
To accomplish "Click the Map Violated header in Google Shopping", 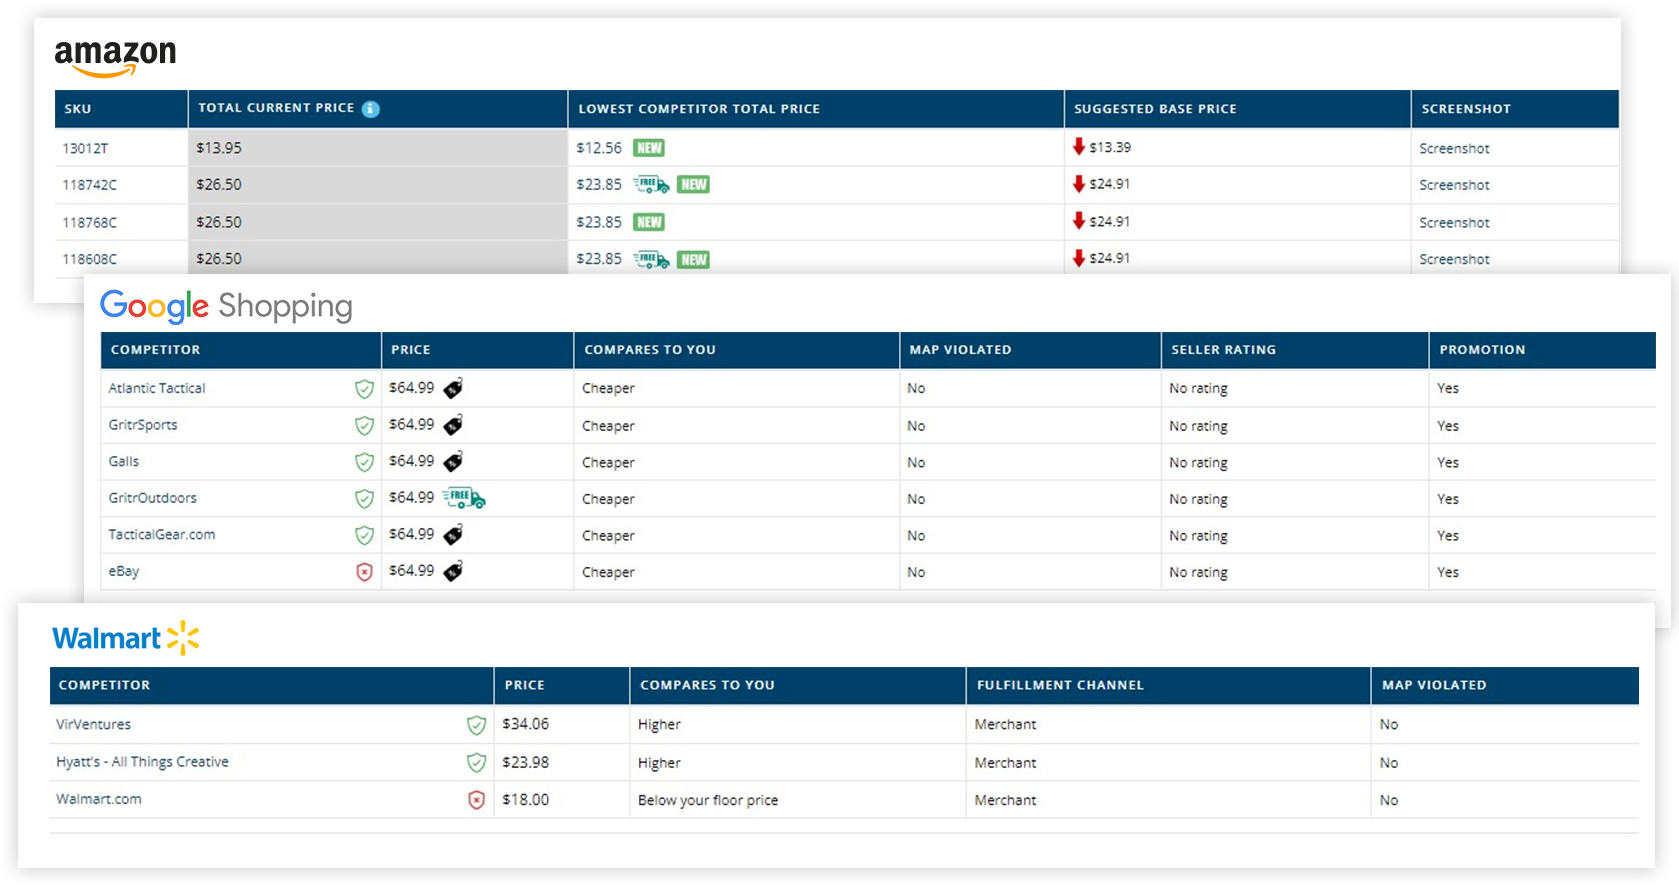I will coord(960,350).
